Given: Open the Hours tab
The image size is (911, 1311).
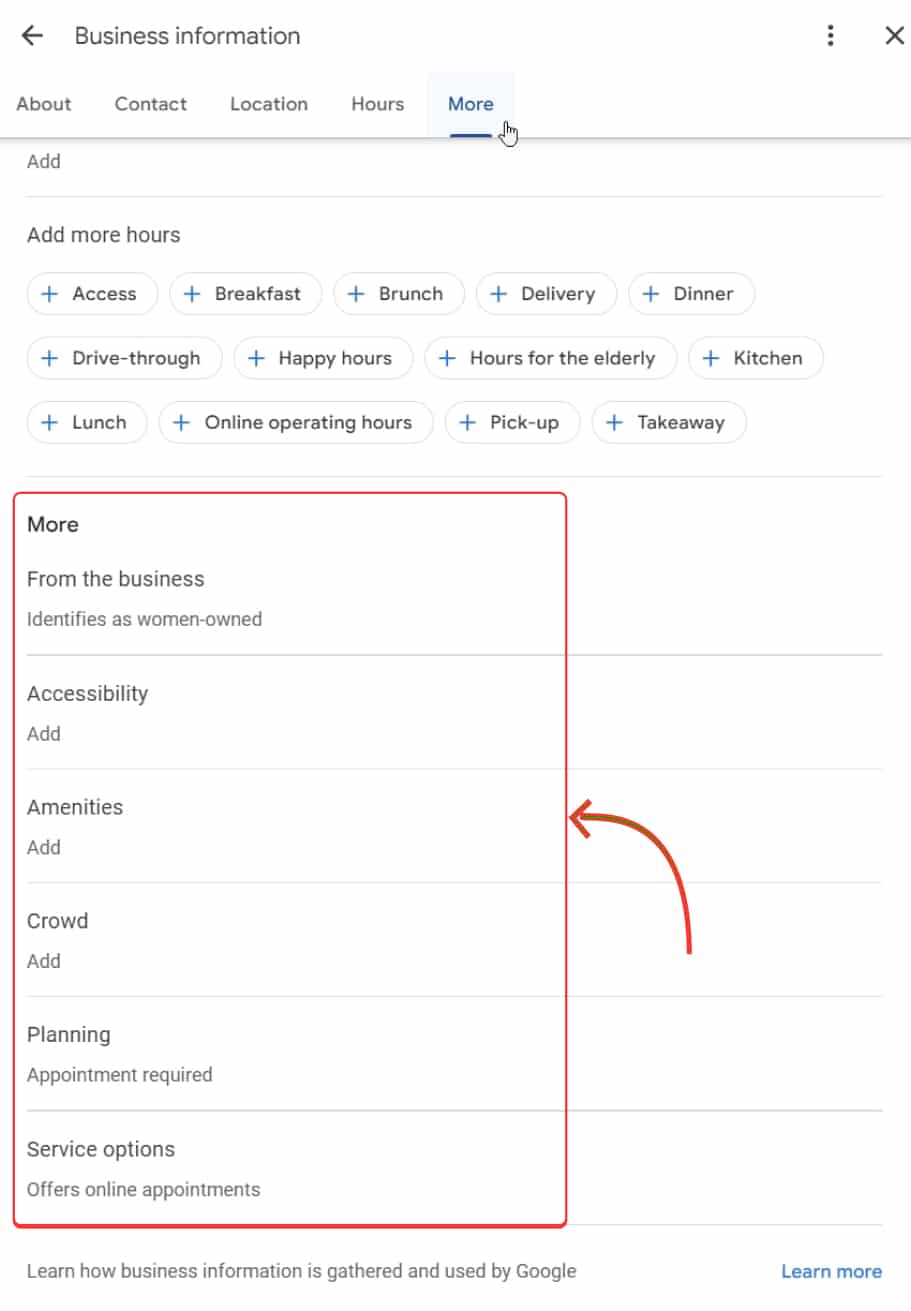Looking at the screenshot, I should point(377,103).
